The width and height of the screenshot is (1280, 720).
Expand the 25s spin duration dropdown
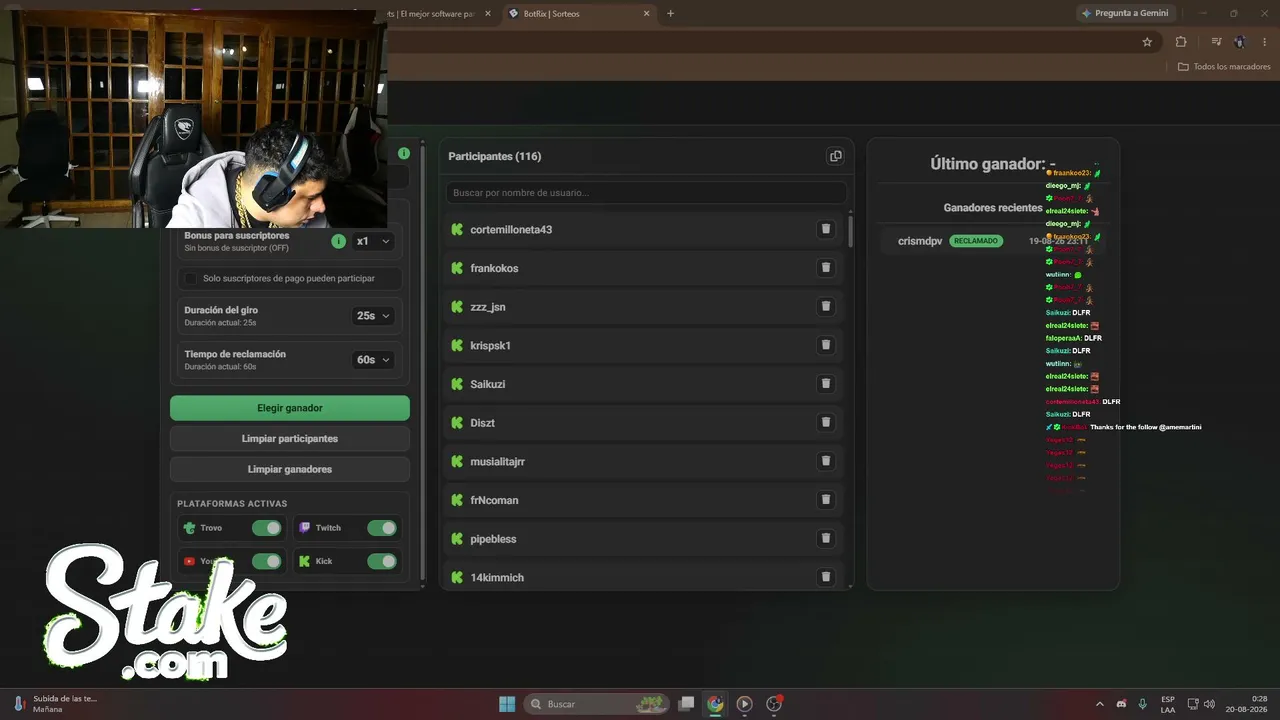click(x=373, y=315)
